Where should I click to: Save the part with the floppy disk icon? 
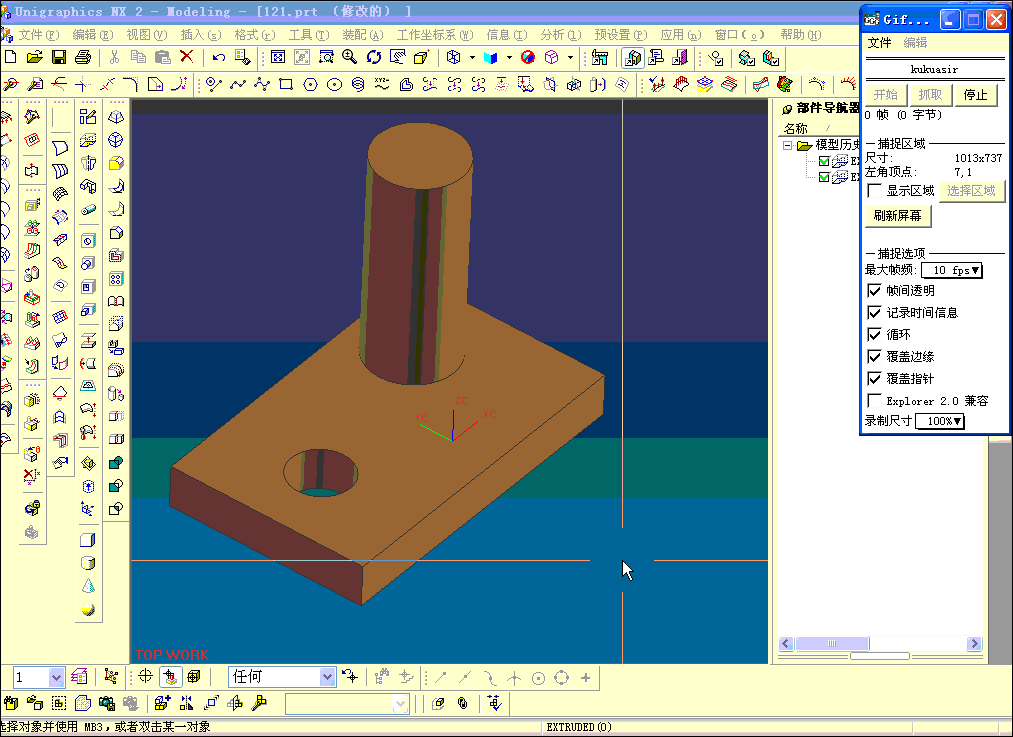click(59, 57)
